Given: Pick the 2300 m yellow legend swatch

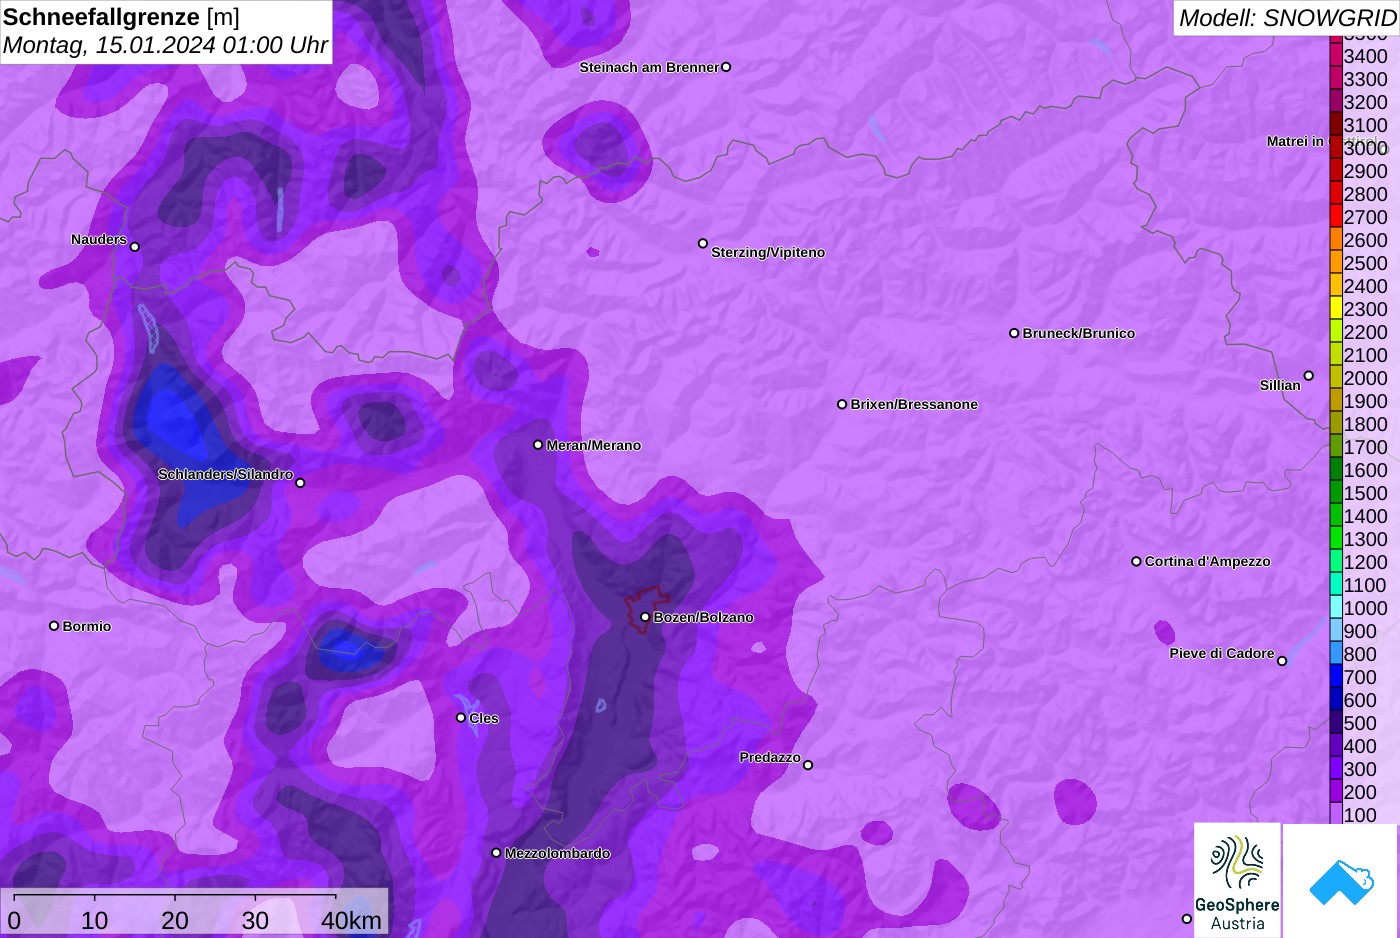Looking at the screenshot, I should [1336, 309].
